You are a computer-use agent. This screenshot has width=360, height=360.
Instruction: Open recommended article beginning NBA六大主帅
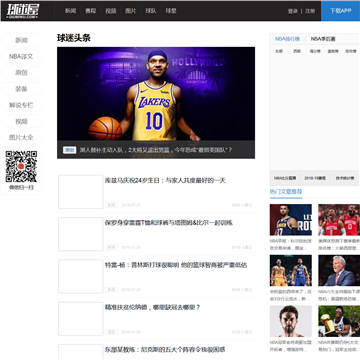[x=339, y=295]
